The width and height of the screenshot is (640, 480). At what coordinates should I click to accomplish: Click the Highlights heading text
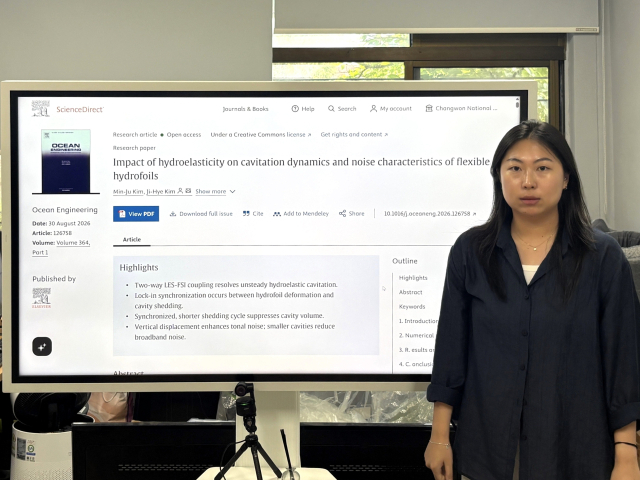point(139,267)
